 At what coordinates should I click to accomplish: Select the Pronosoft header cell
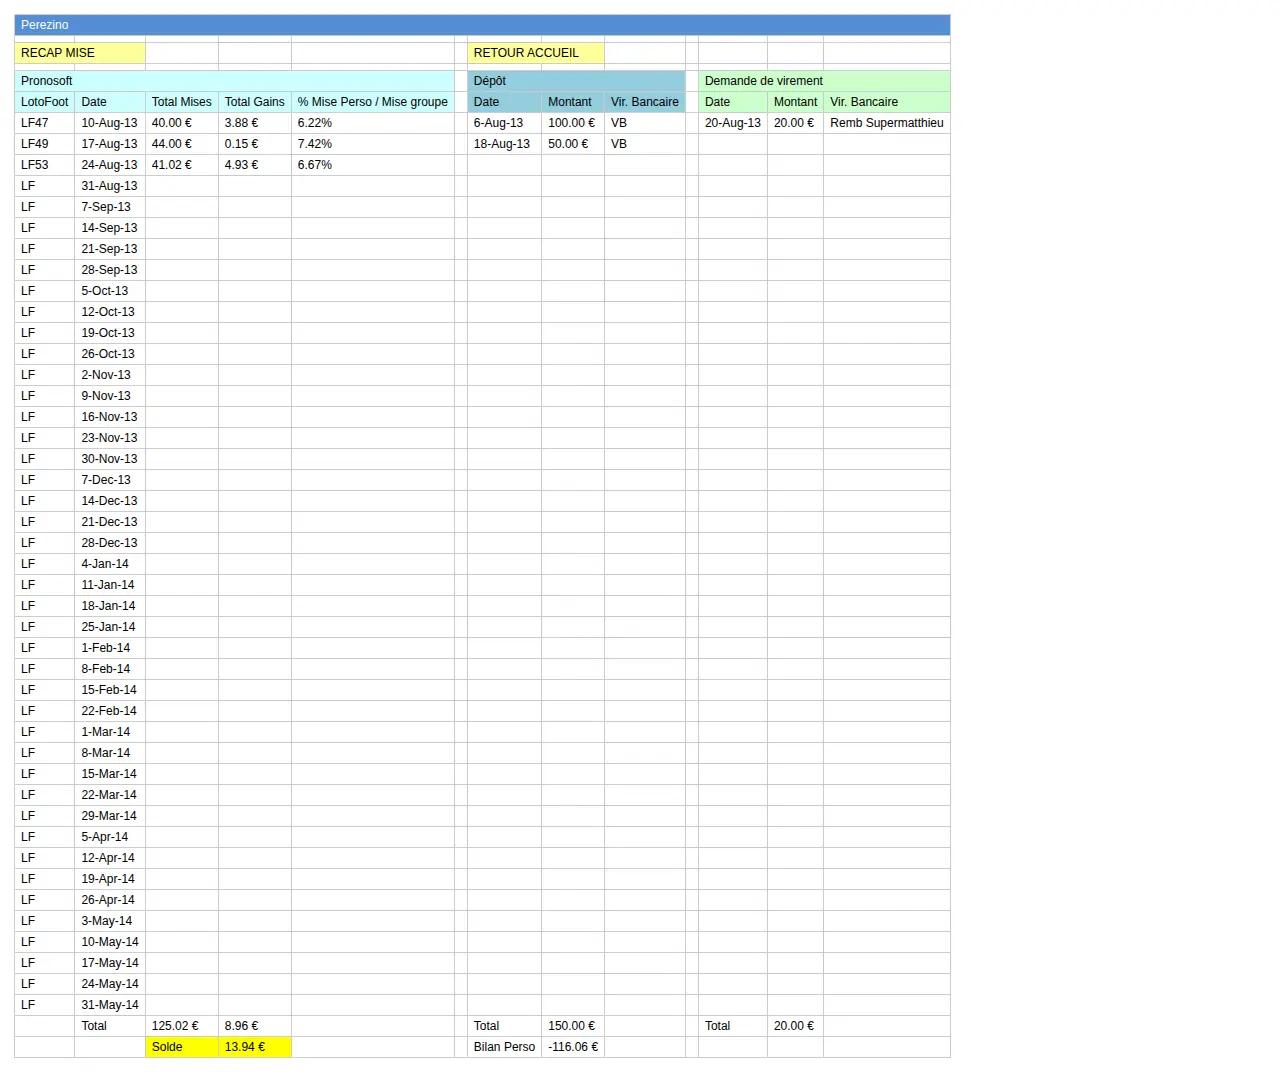pos(234,81)
